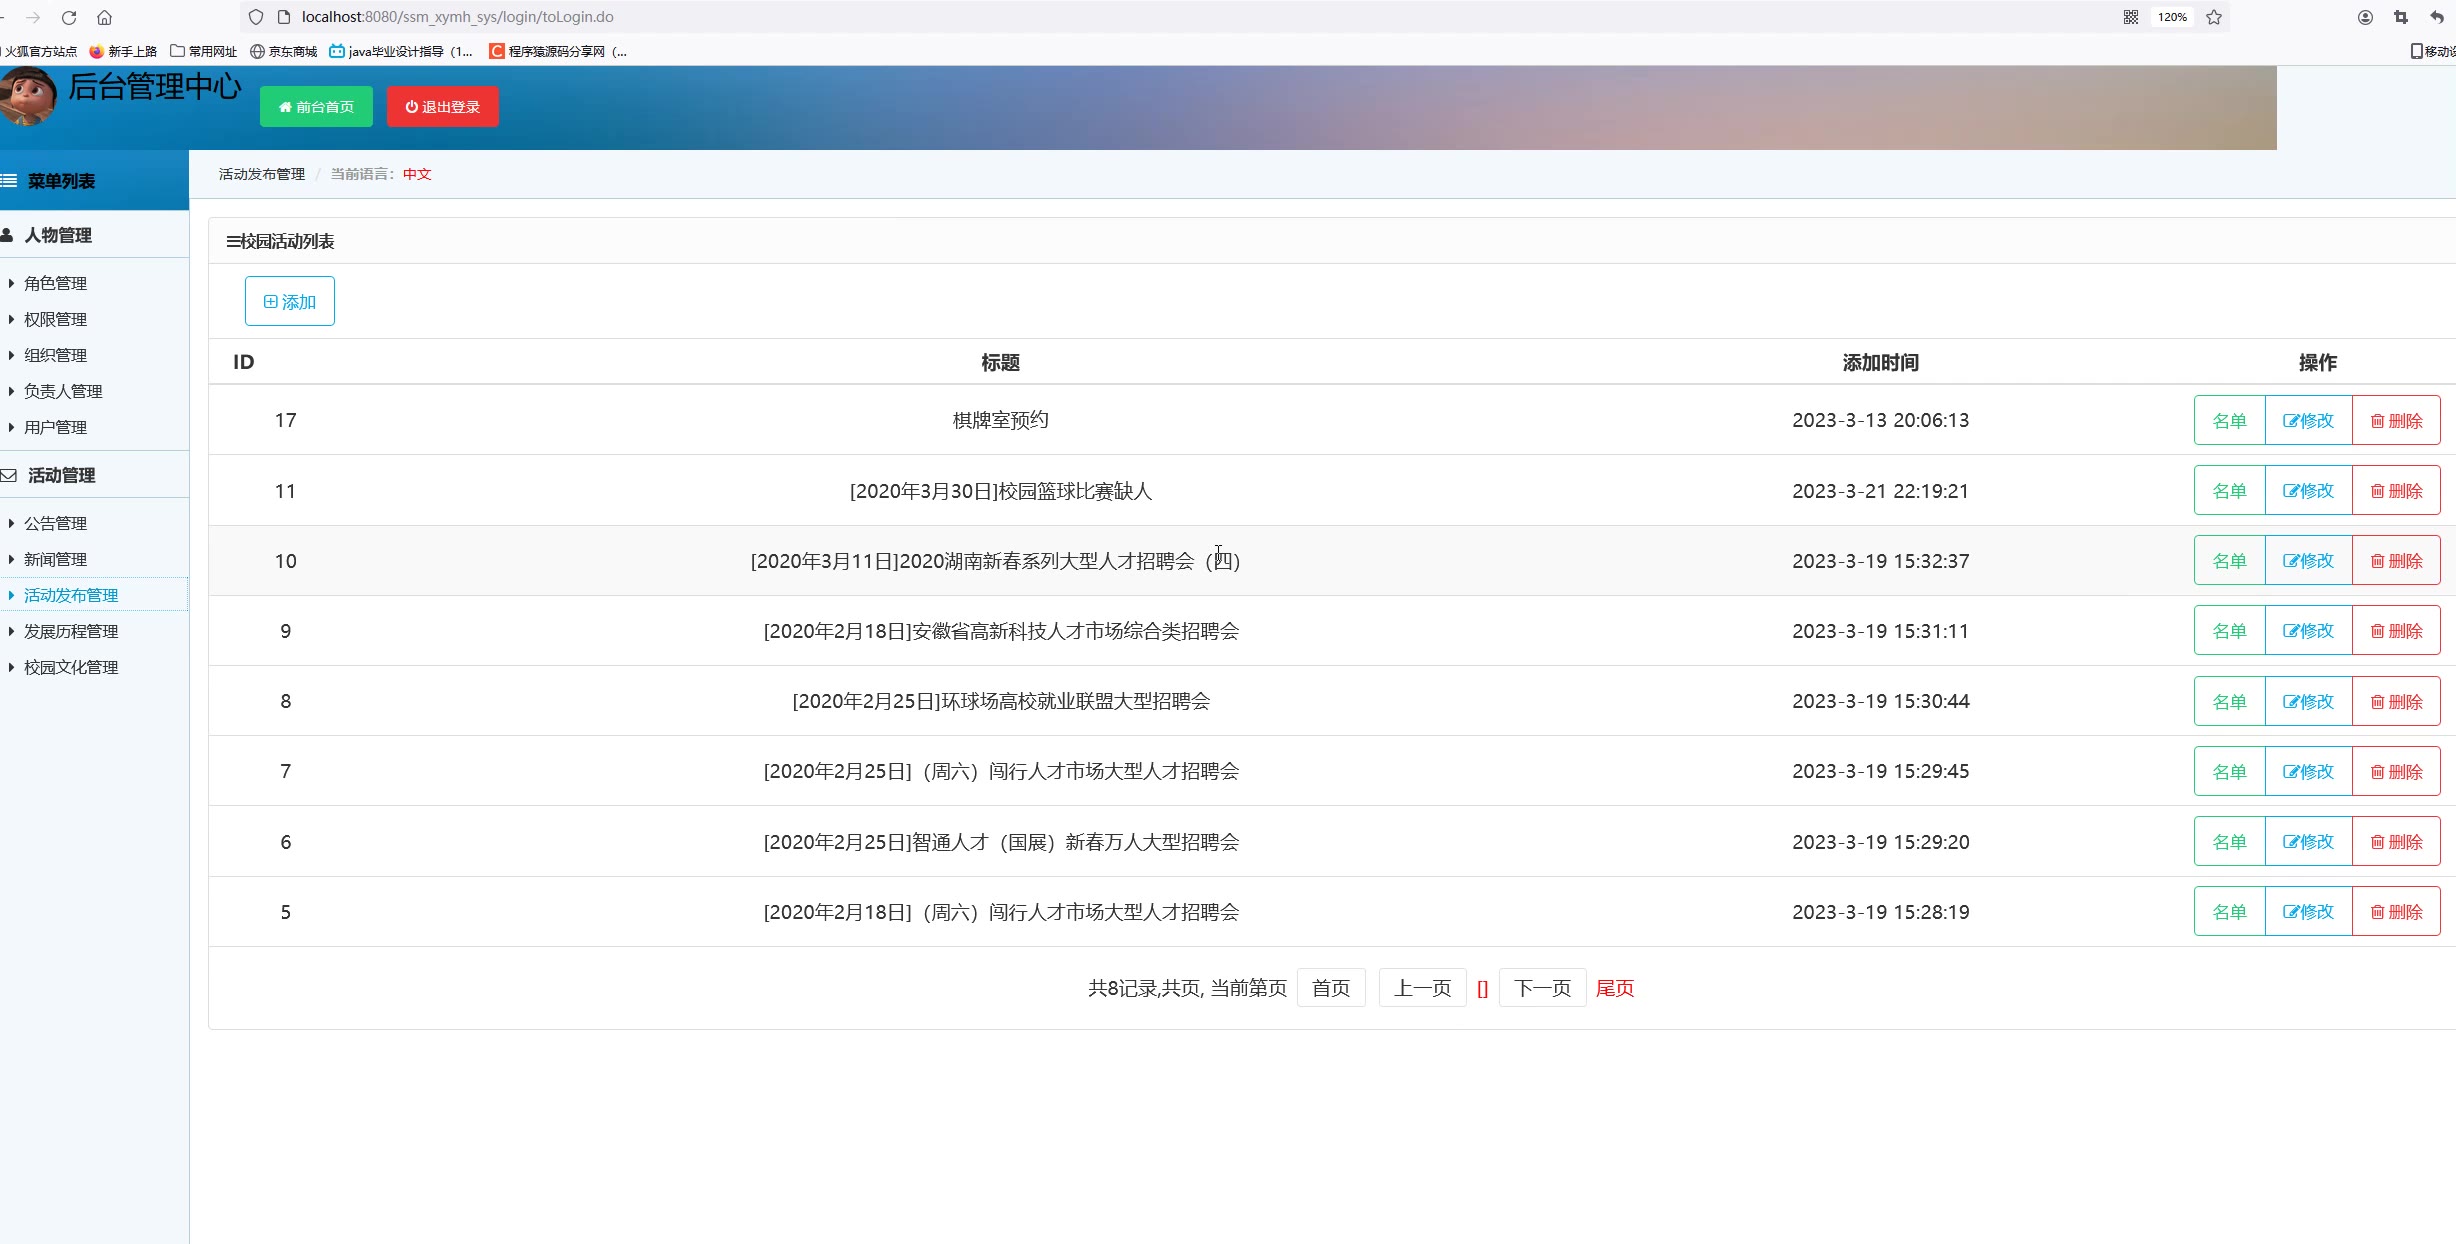The height and width of the screenshot is (1244, 2456).
Task: Expand the 角色管理 menu item
Action: click(55, 283)
